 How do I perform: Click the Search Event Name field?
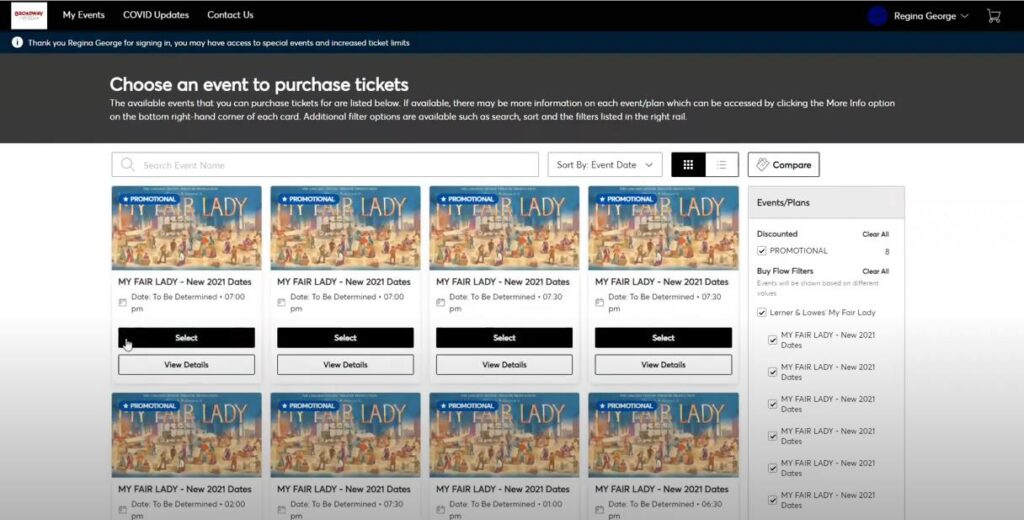(x=325, y=165)
